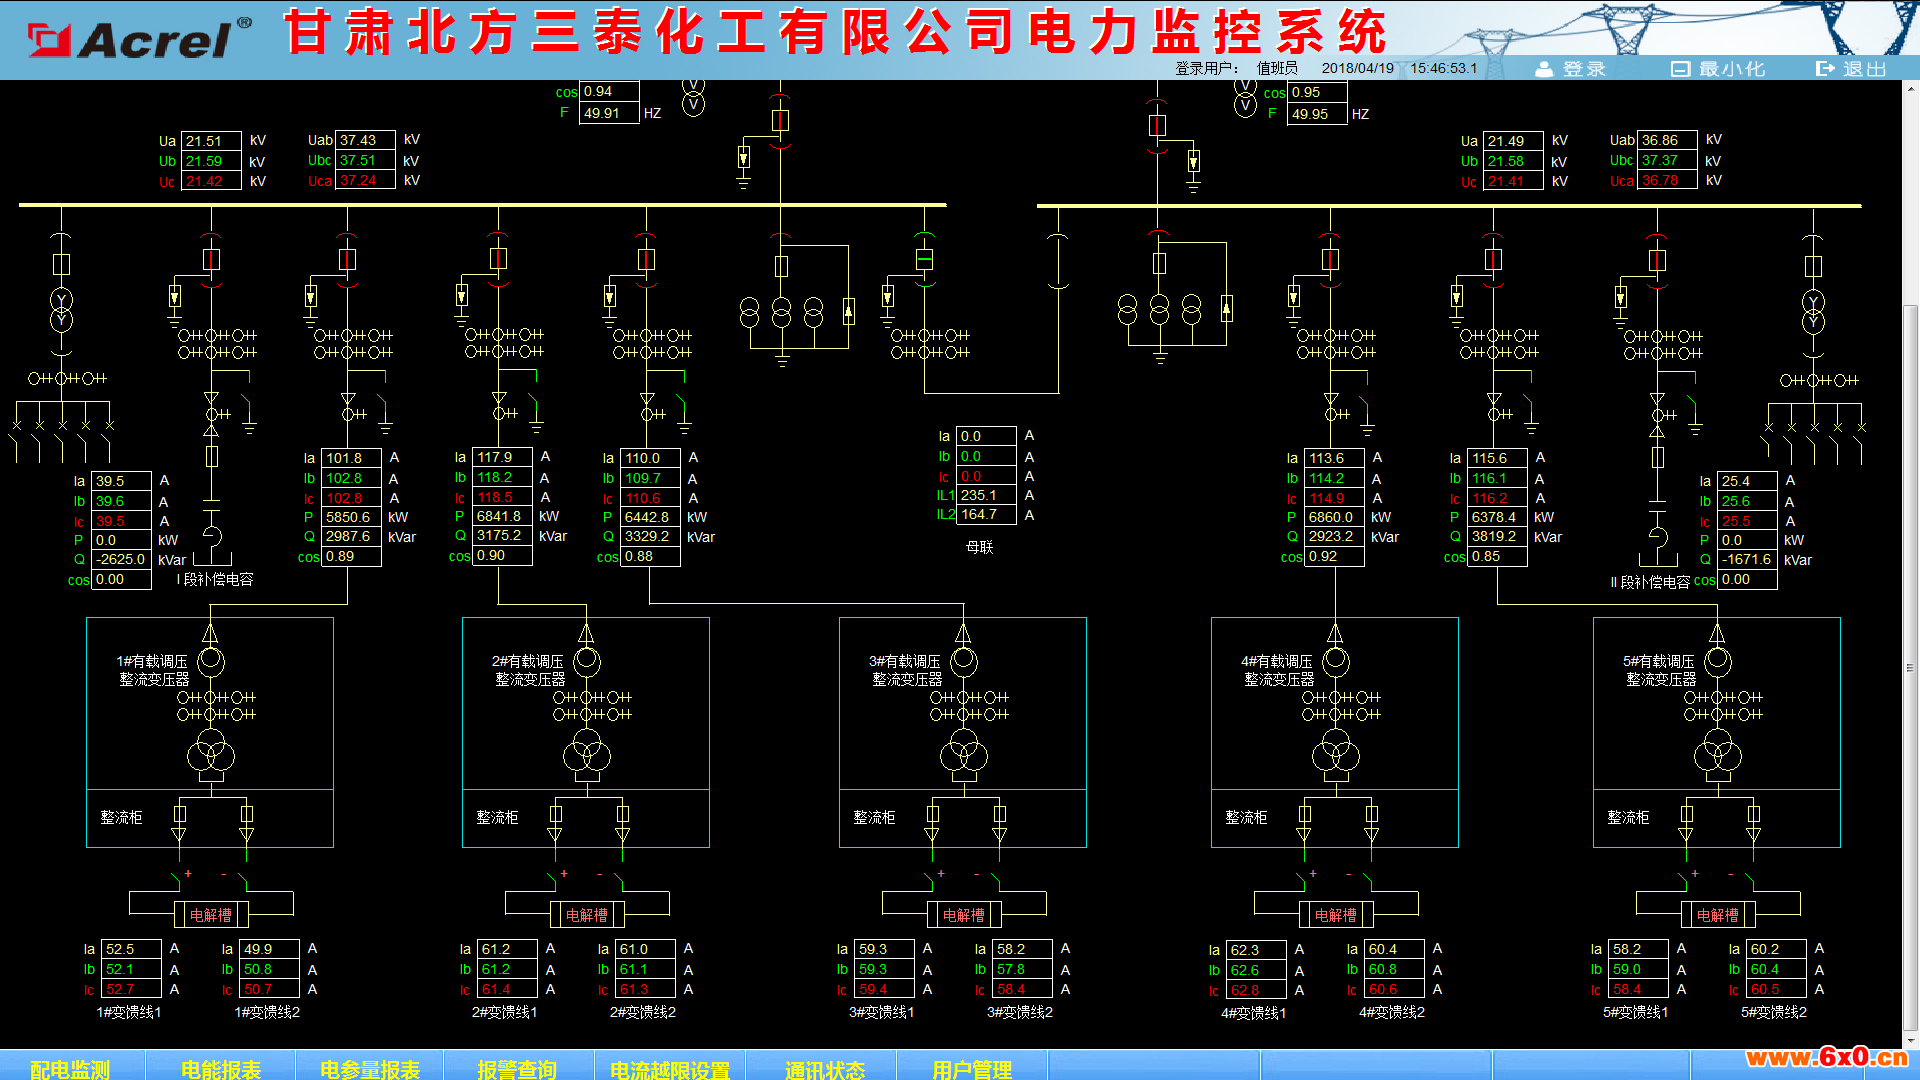
Task: Click frequency value 49.95
Action: 1317,114
